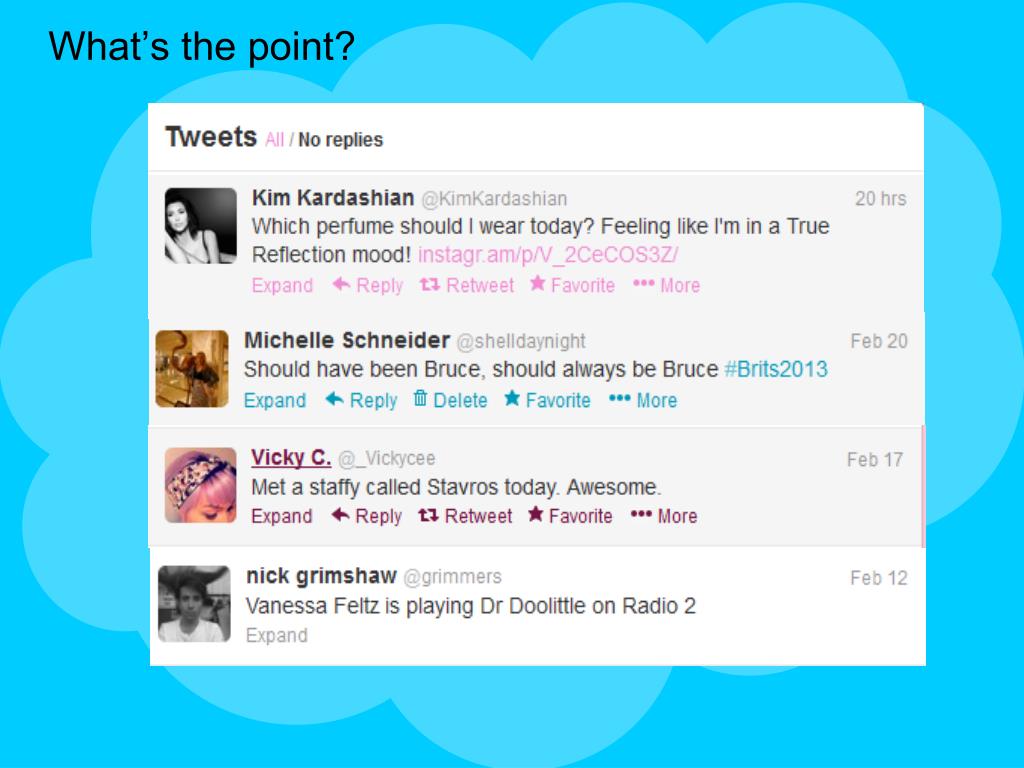Open the instagr.am link in Kim's tweet
Screen dimensions: 1024x768
548,254
